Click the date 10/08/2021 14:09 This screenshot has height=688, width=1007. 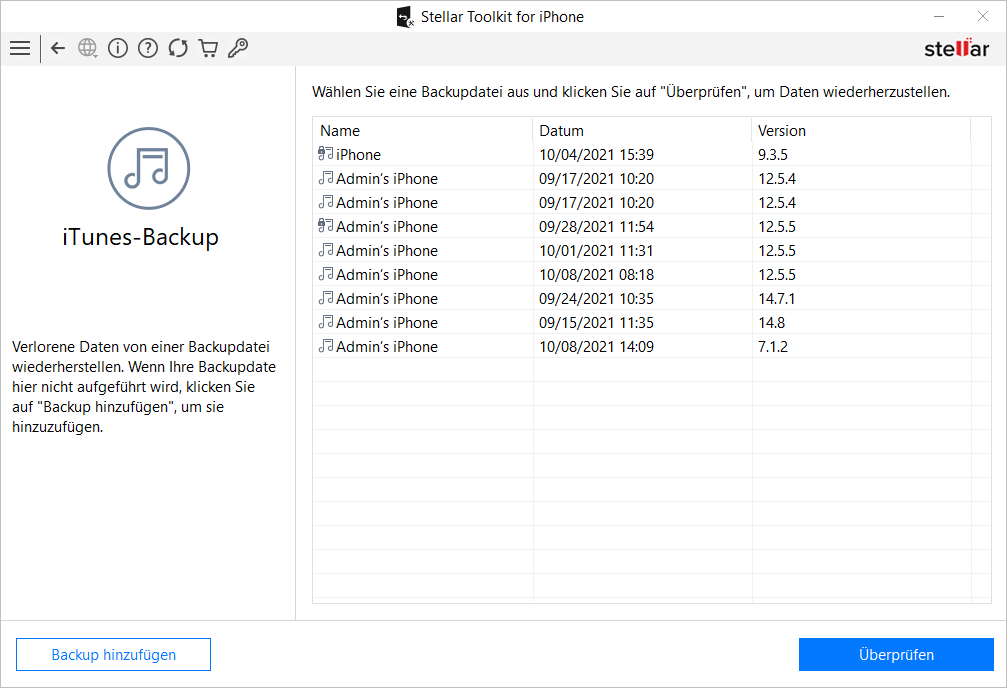click(597, 347)
